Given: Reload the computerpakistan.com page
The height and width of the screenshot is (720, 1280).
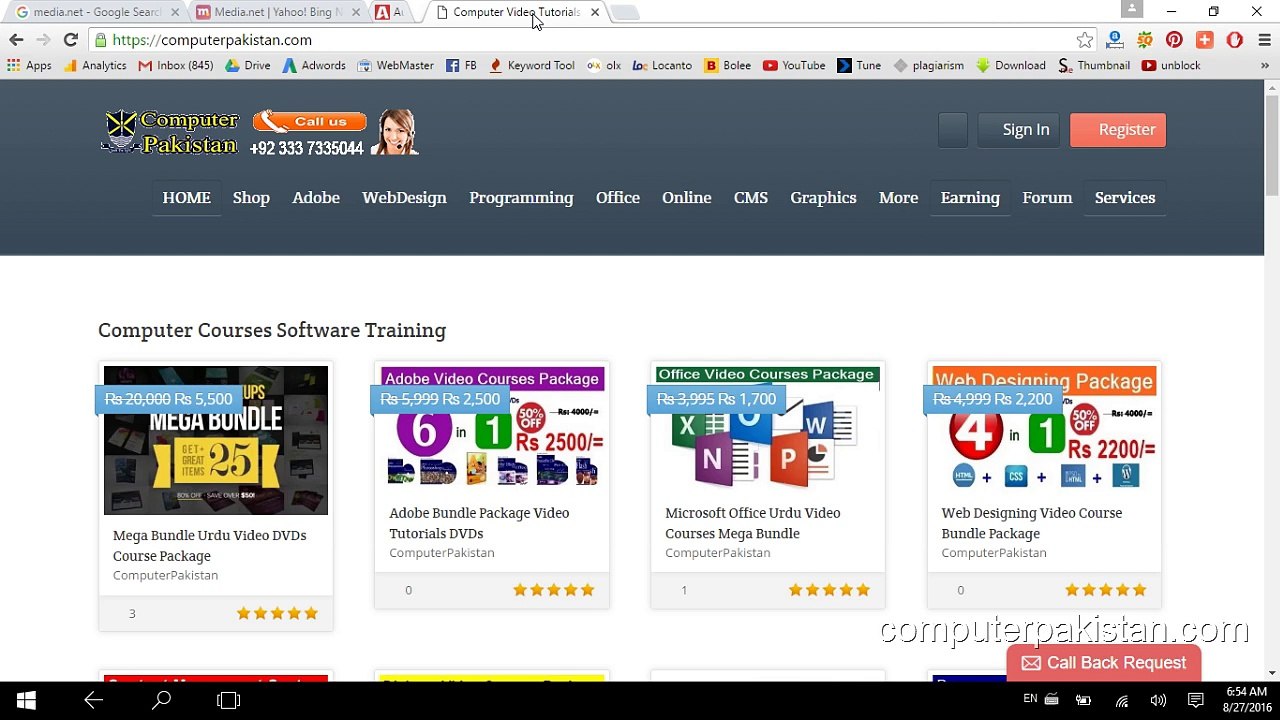Looking at the screenshot, I should pyautogui.click(x=70, y=40).
